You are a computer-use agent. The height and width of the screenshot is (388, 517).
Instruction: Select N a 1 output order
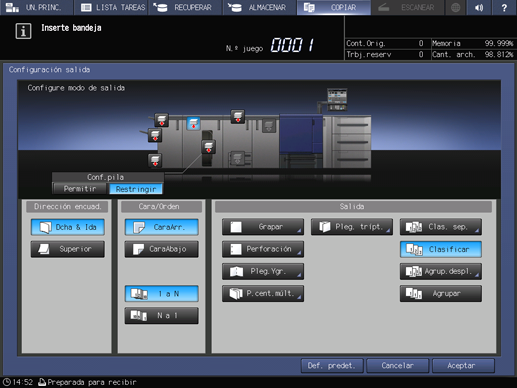(x=162, y=315)
